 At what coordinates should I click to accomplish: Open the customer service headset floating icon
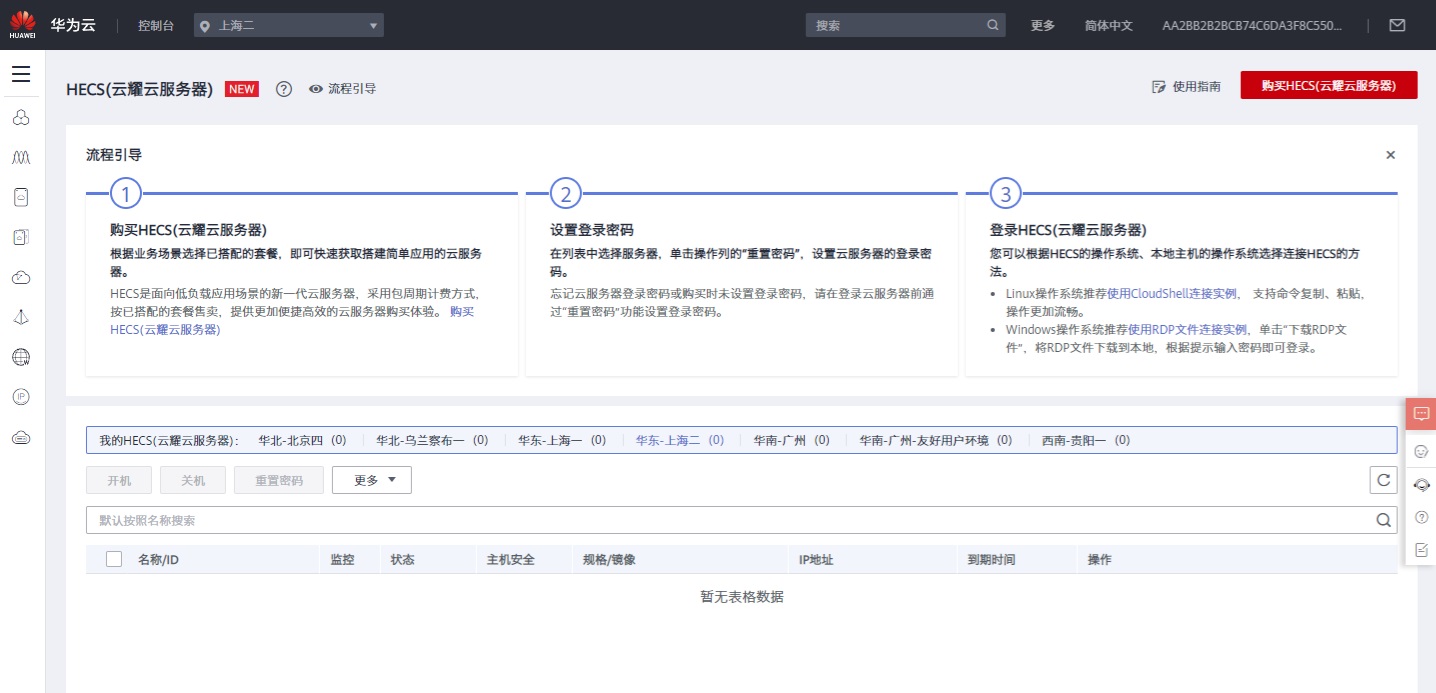pos(1421,484)
